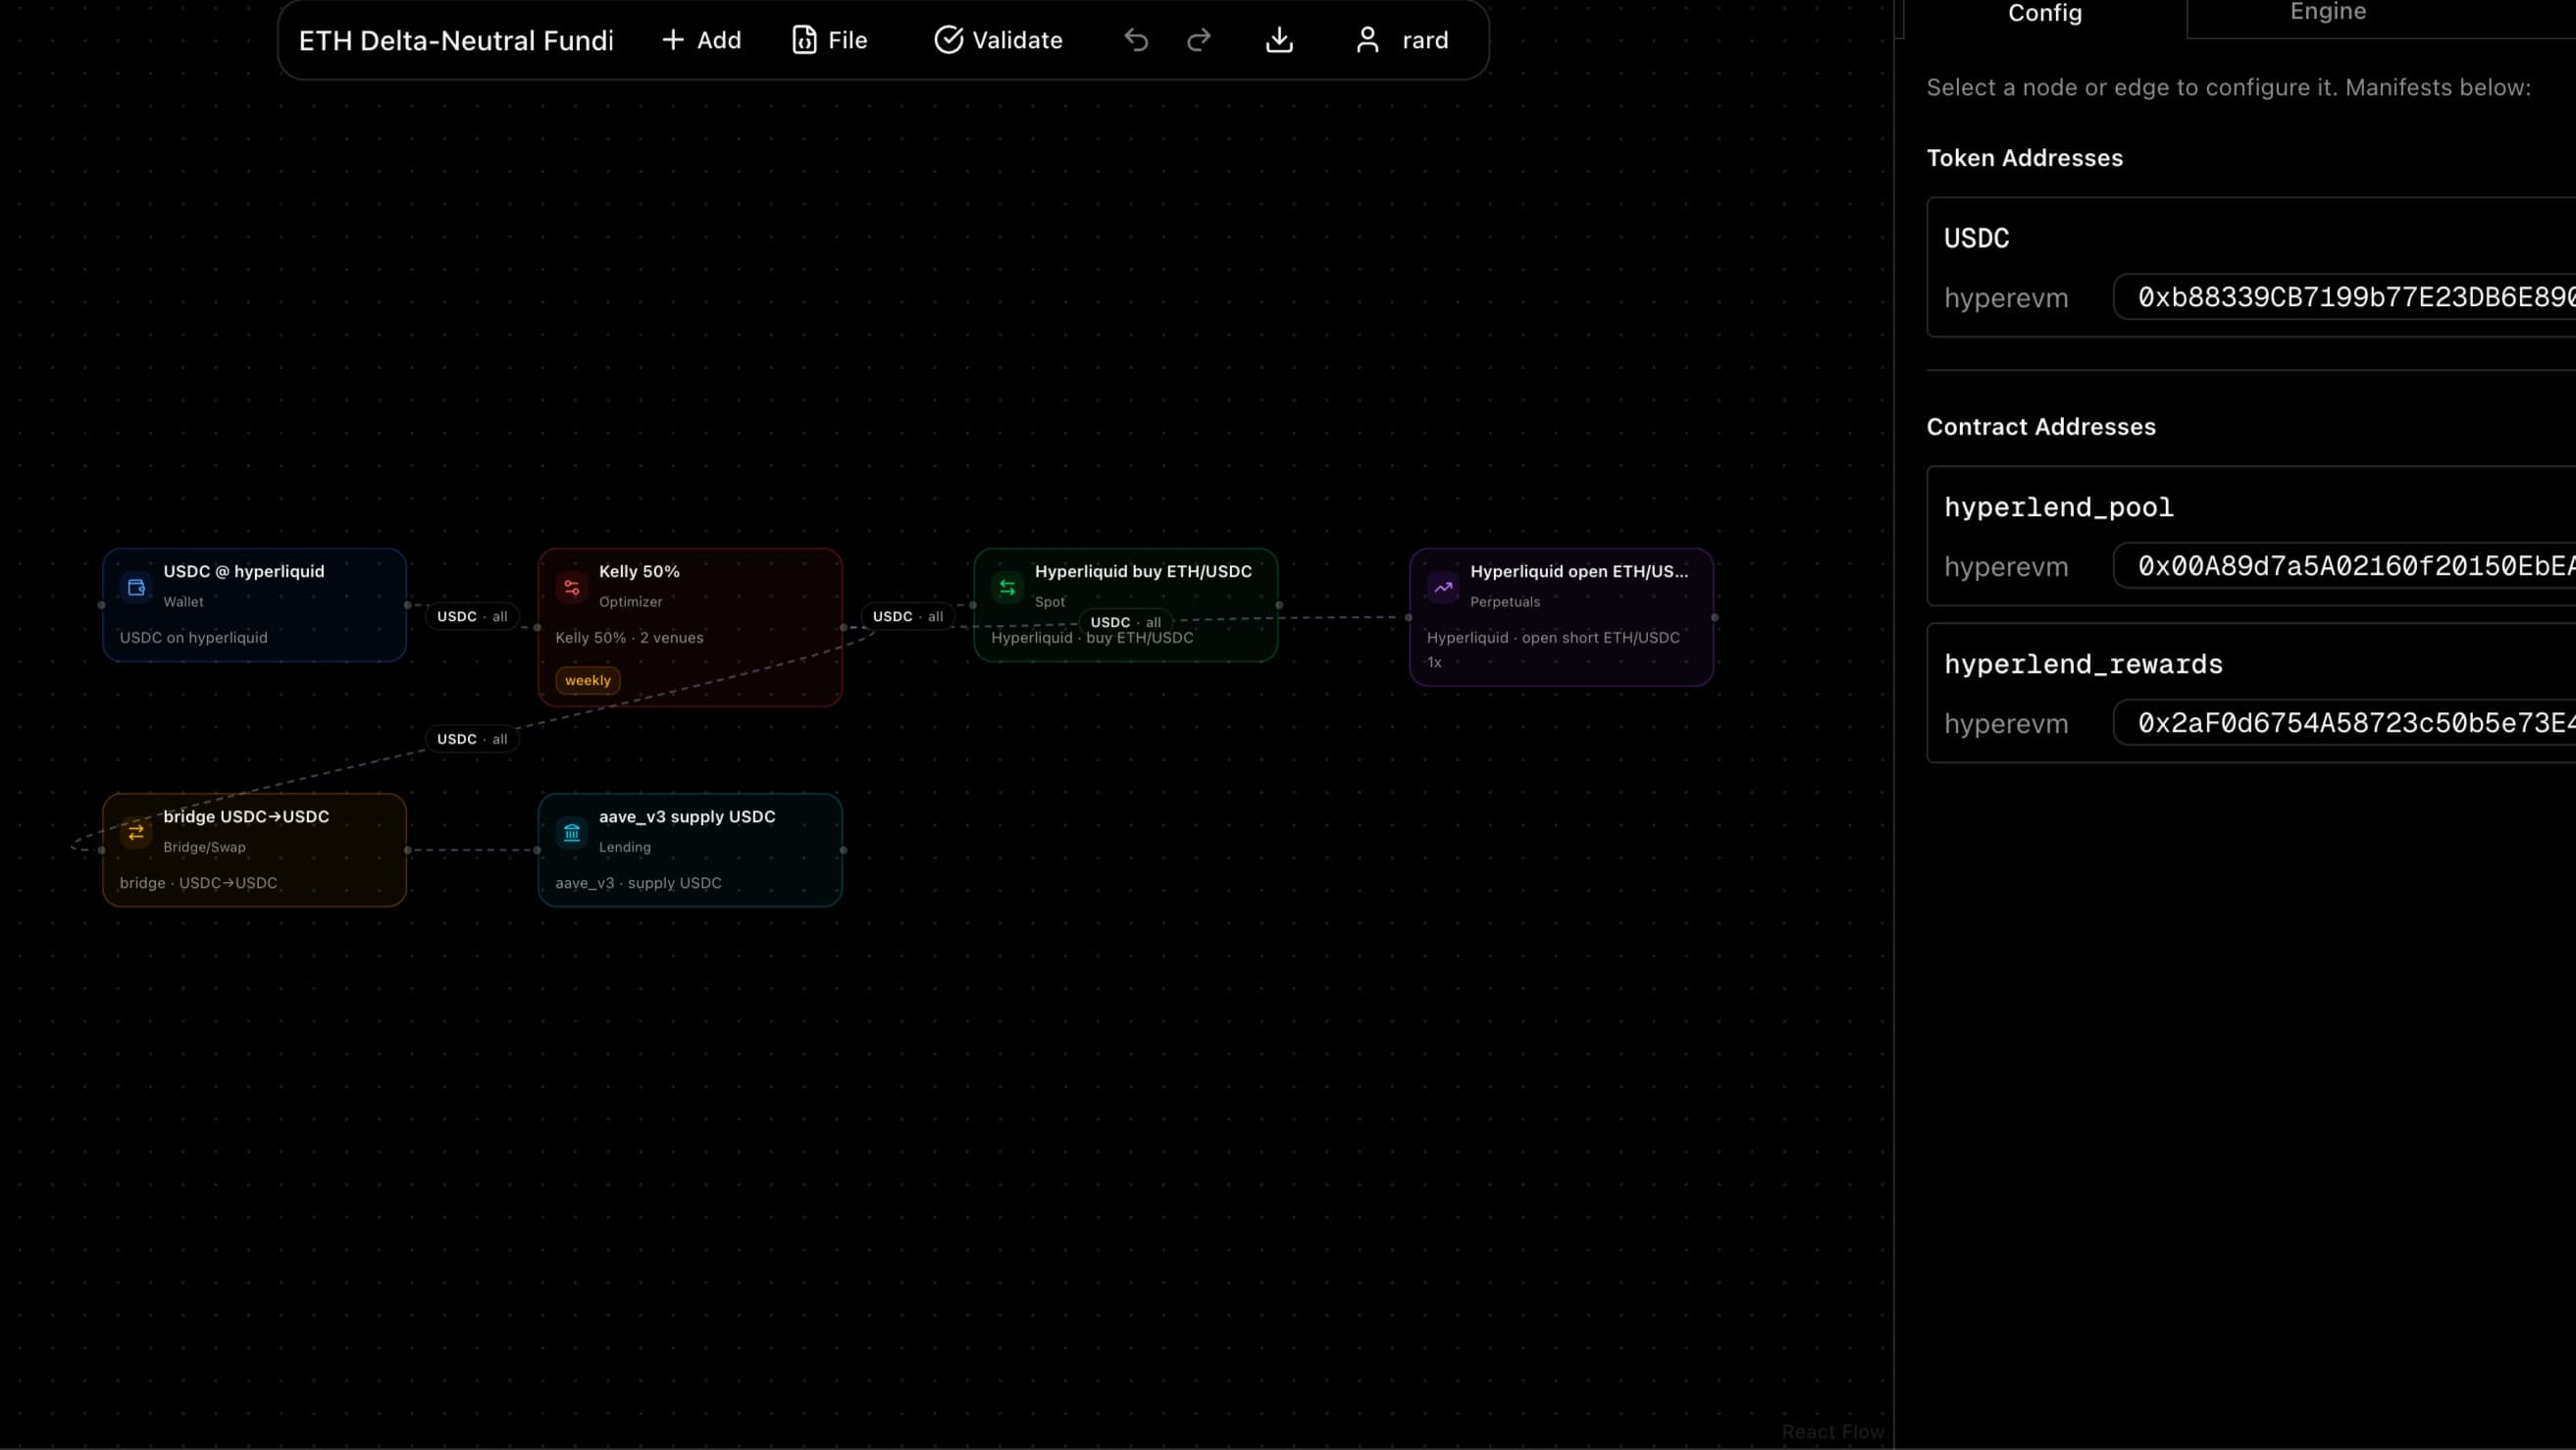
Task: Click the bridge arrows icon on bridge node
Action: point(136,832)
